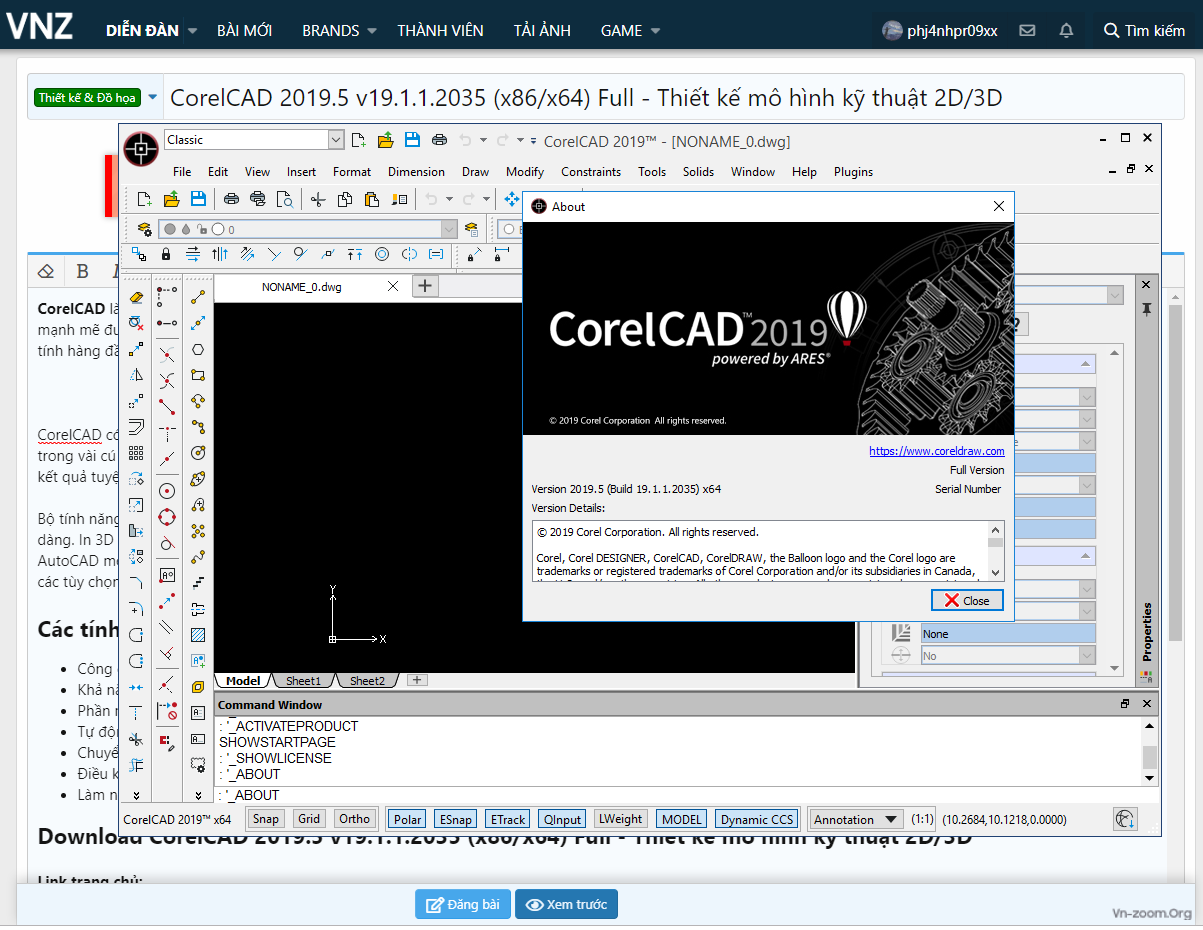Image resolution: width=1203 pixels, height=930 pixels.
Task: Click the padlock fix constraint icon
Action: (x=166, y=254)
